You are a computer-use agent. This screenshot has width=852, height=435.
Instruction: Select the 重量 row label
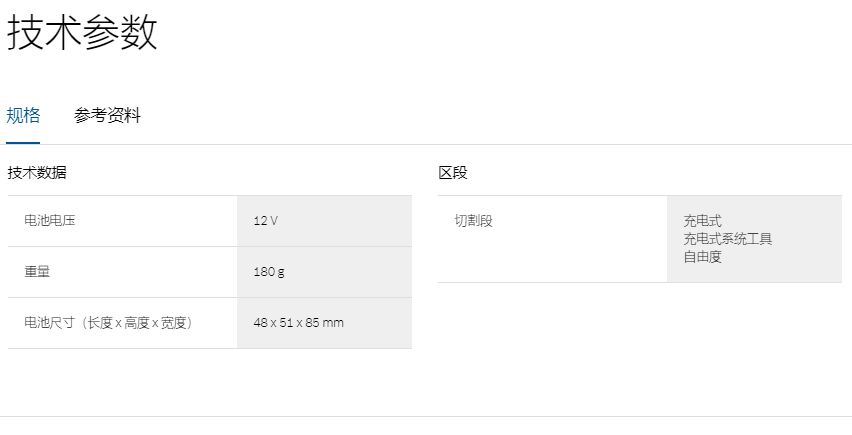tap(37, 271)
